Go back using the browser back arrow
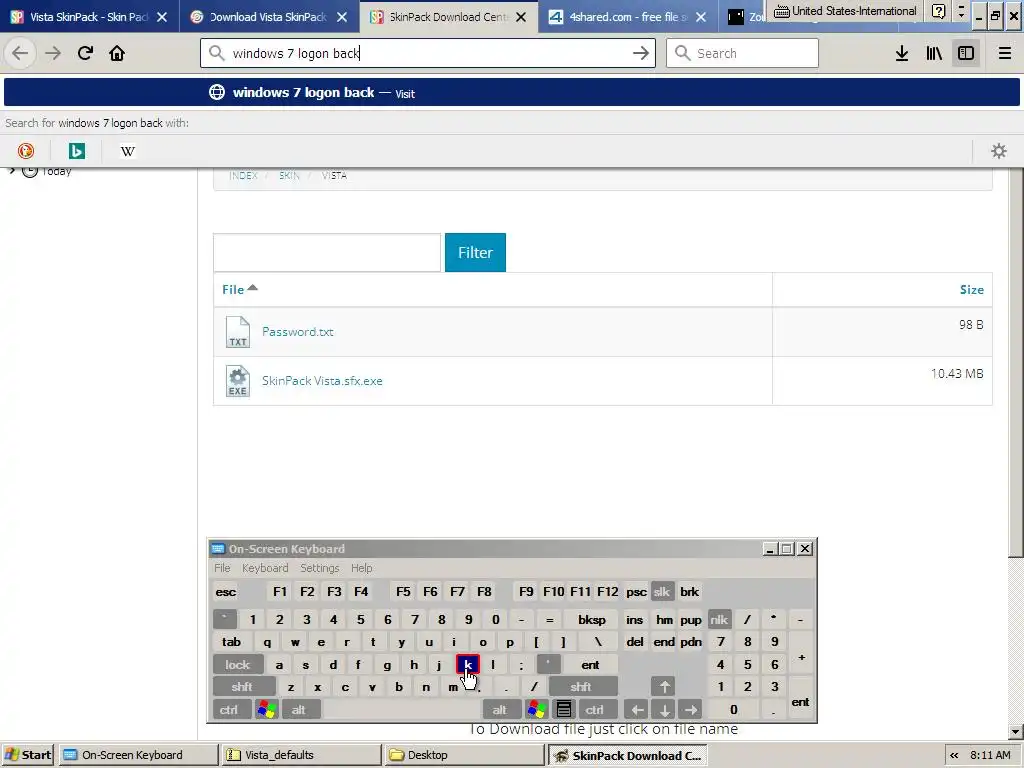 coord(20,53)
